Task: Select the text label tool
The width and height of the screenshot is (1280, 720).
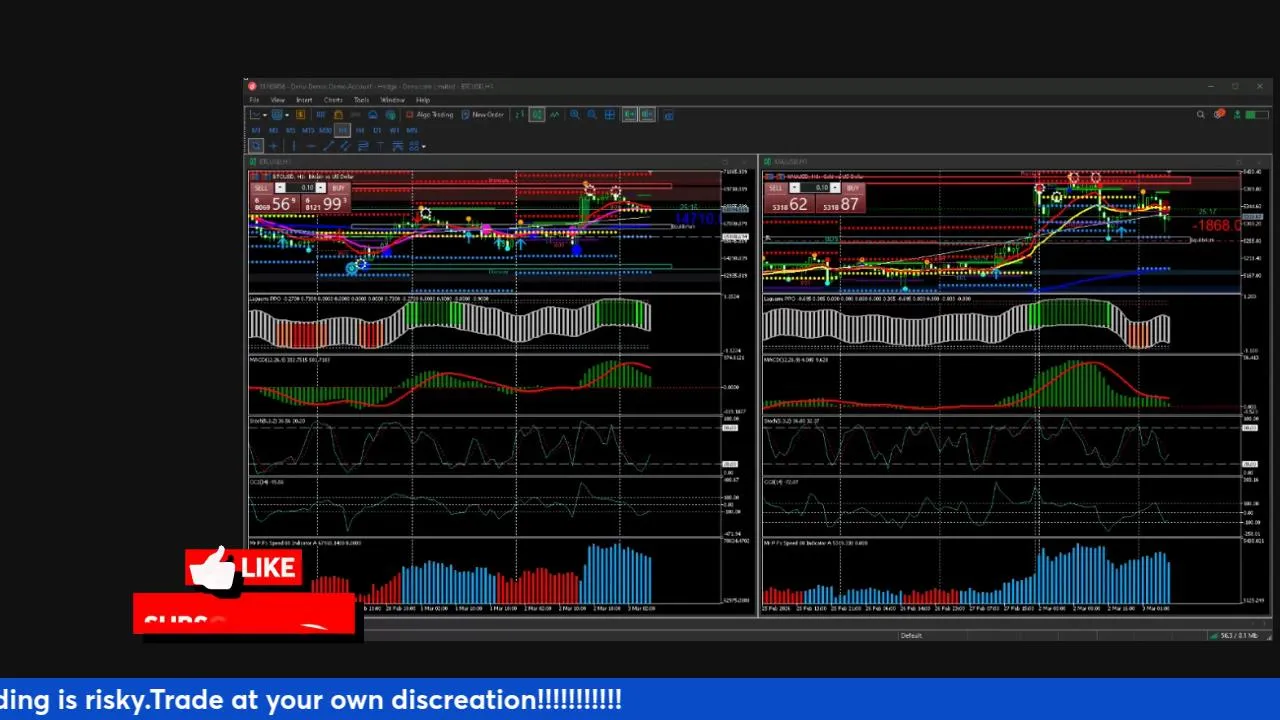Action: pos(380,146)
